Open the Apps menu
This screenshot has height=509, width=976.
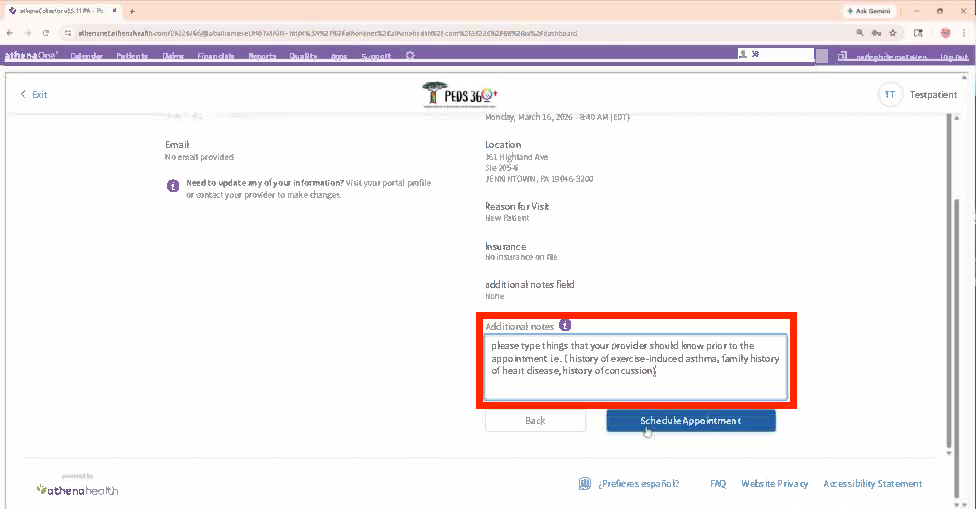[339, 56]
